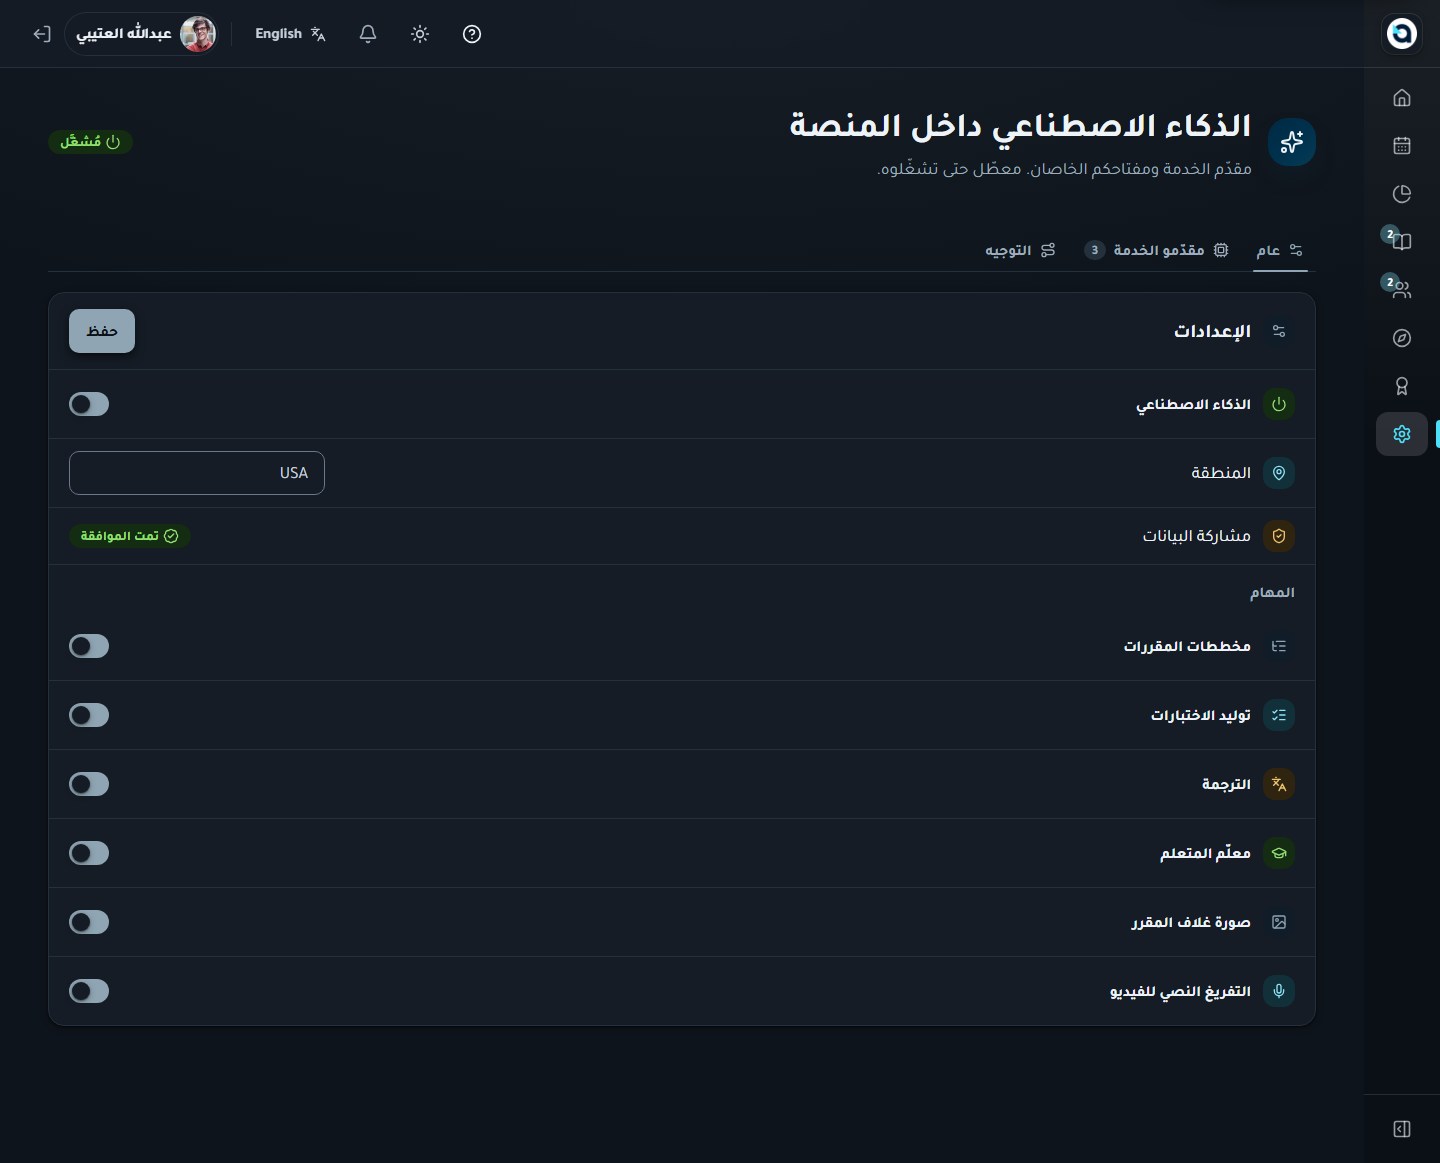Viewport: 1440px width, 1163px height.
Task: Click the platform logo
Action: (1402, 33)
